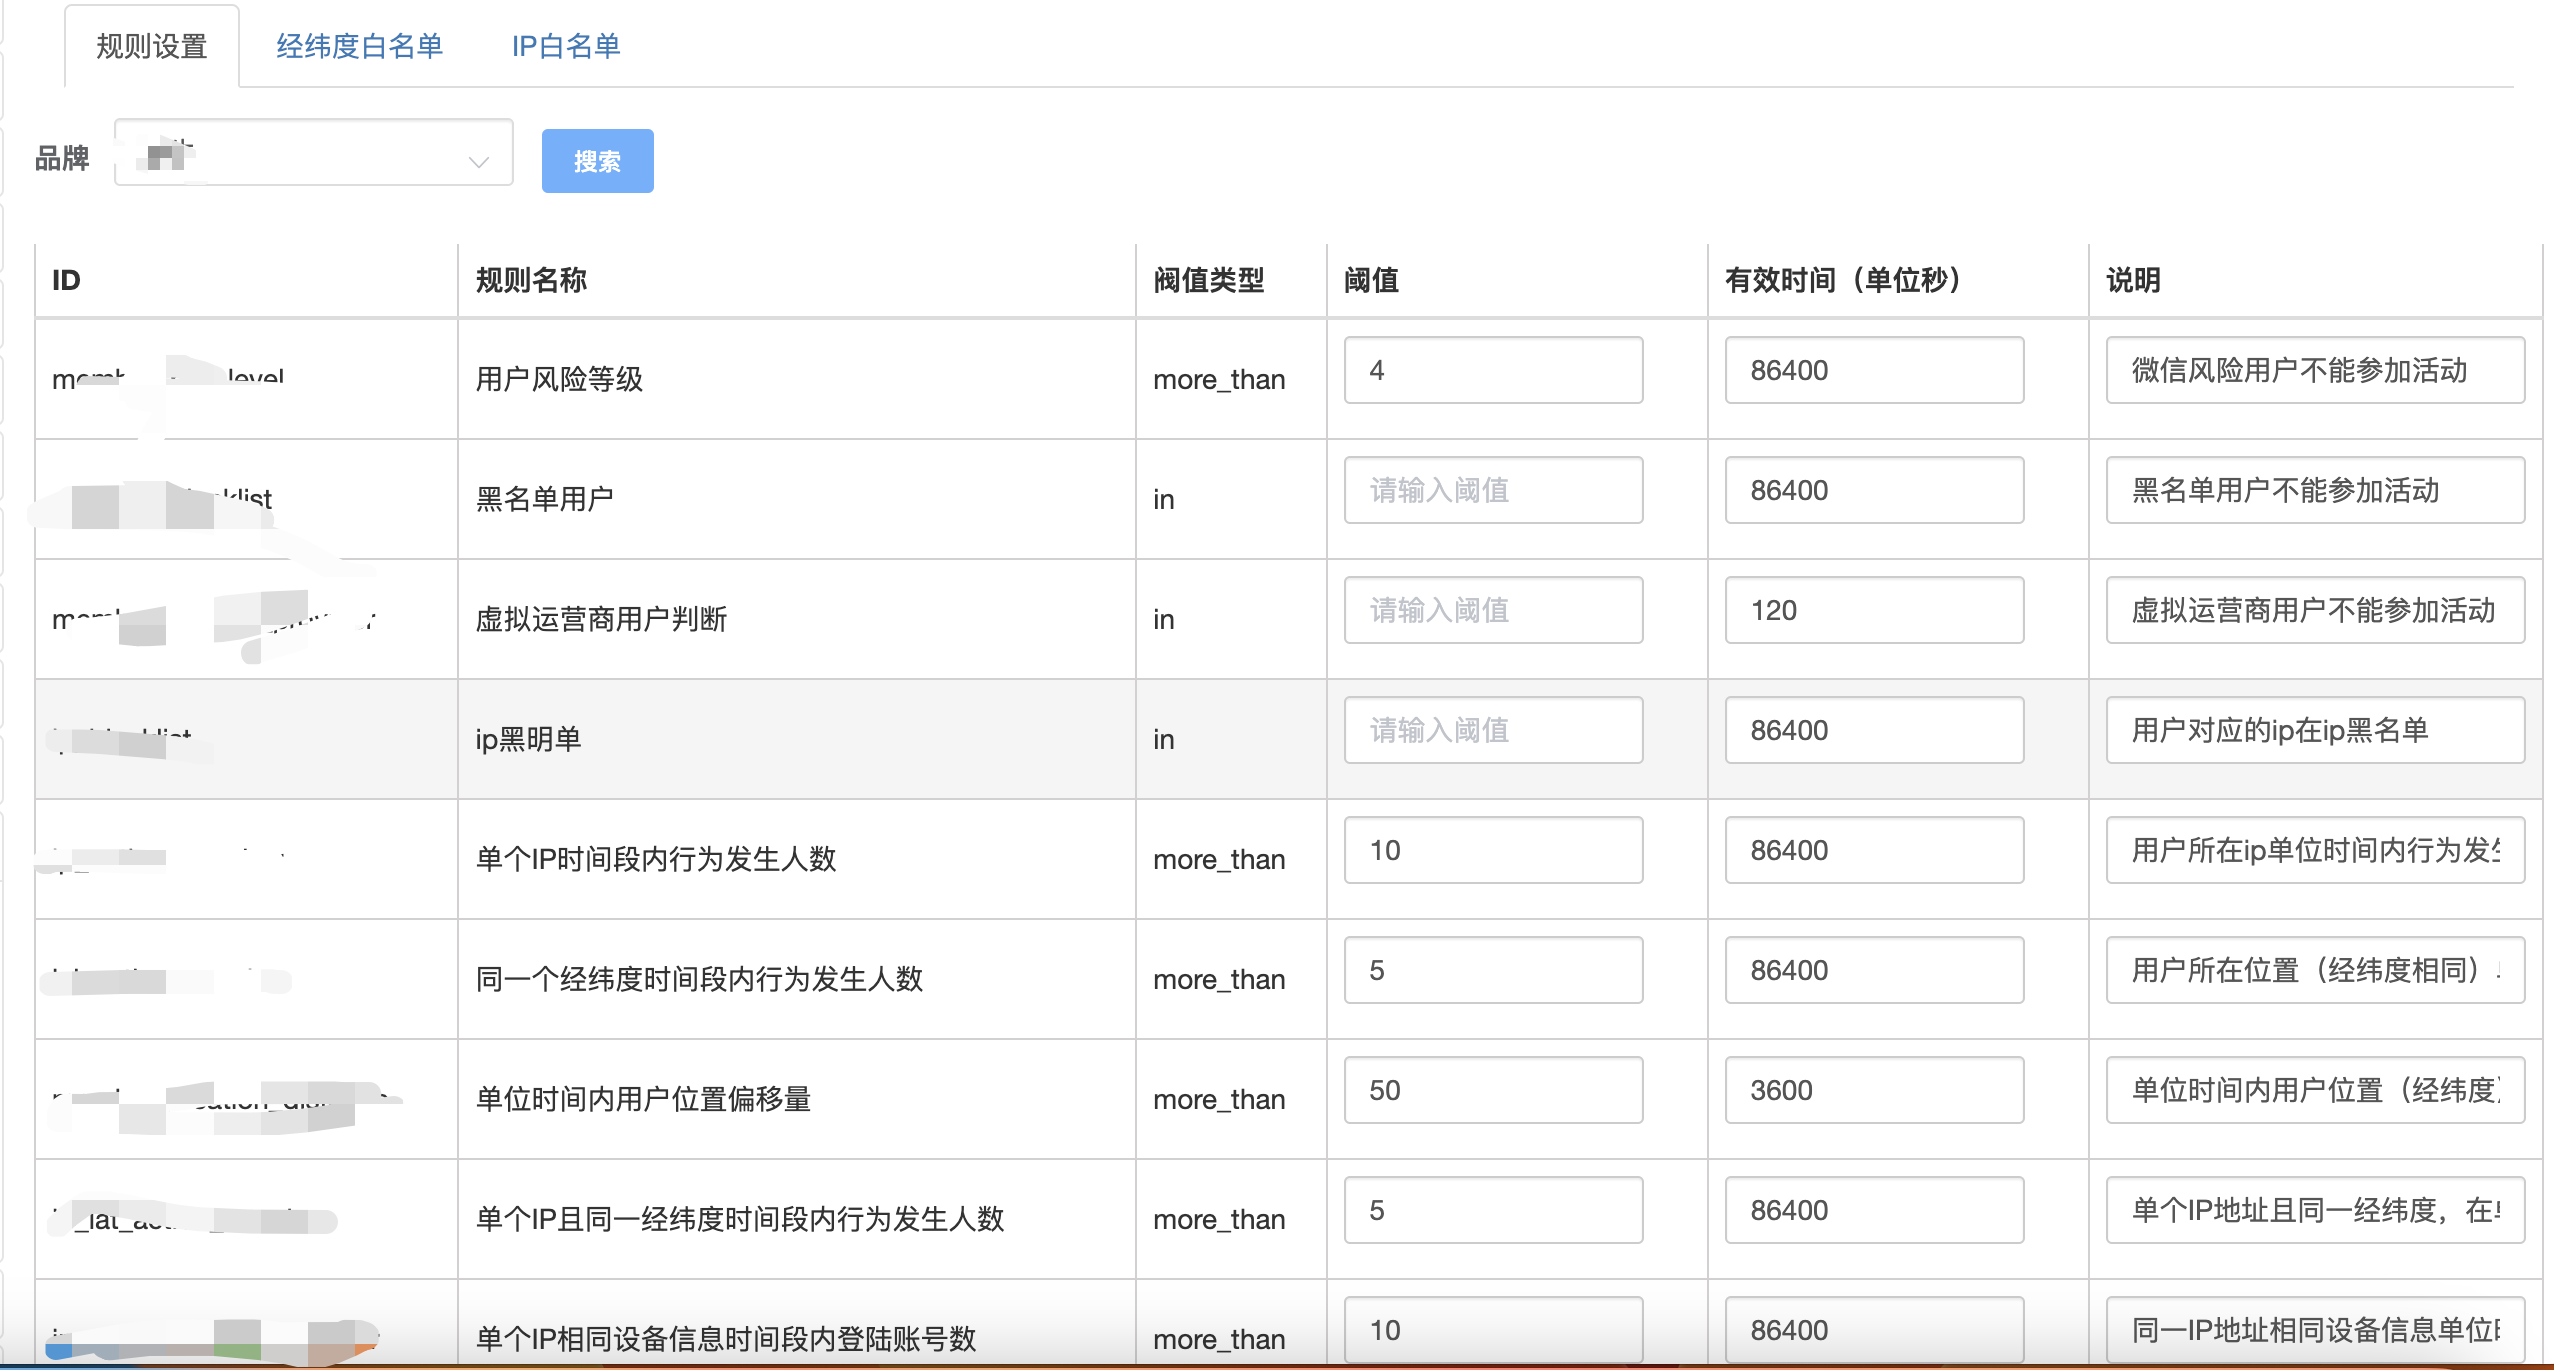
Task: Select rule name ip黑明单
Action: point(528,739)
